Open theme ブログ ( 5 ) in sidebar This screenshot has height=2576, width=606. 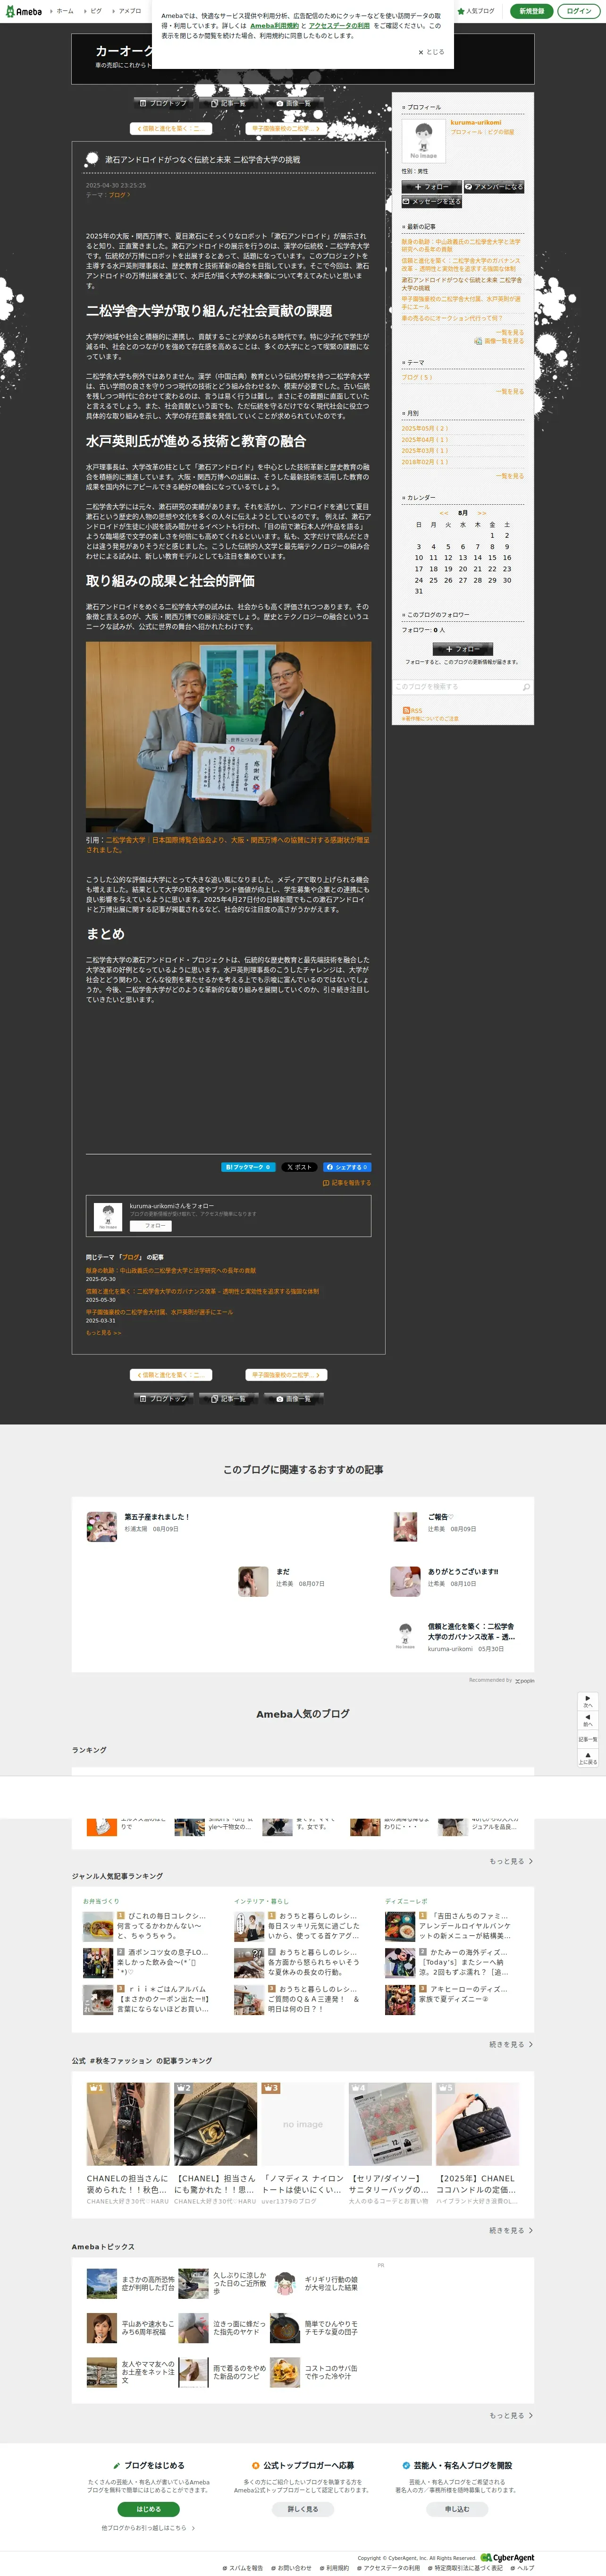417,377
